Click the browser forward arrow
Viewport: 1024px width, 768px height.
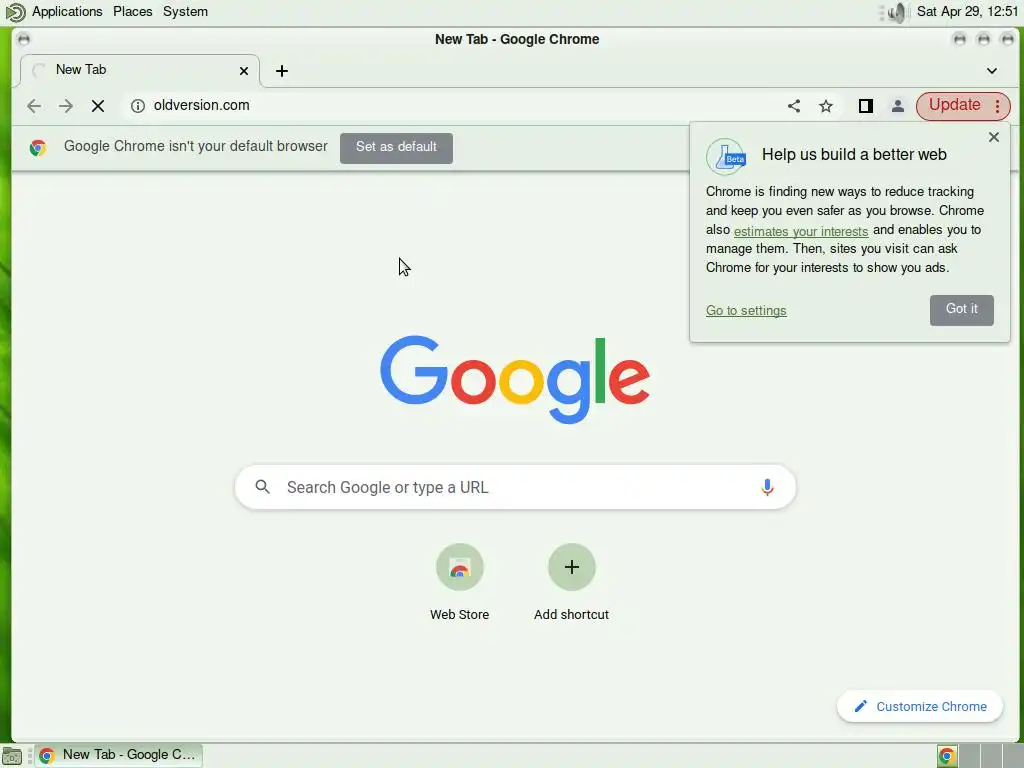pos(65,106)
